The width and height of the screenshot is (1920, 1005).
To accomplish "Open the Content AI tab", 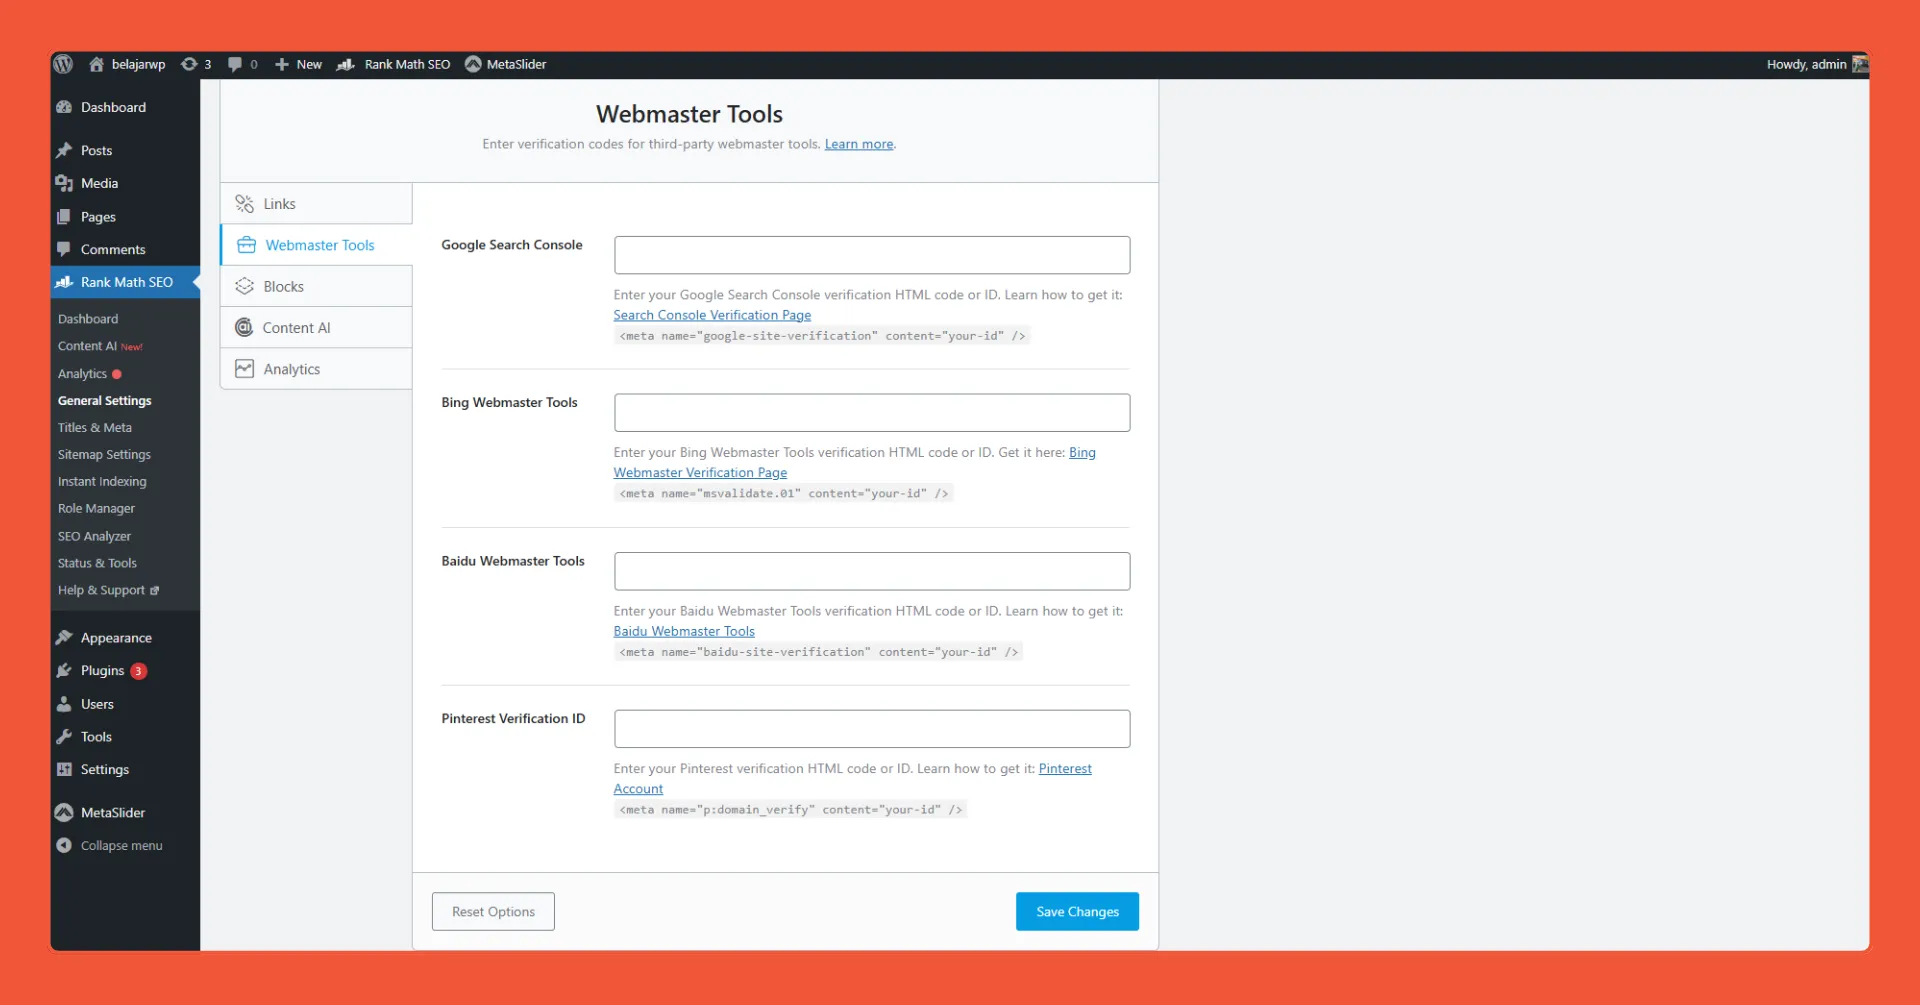I will [295, 327].
